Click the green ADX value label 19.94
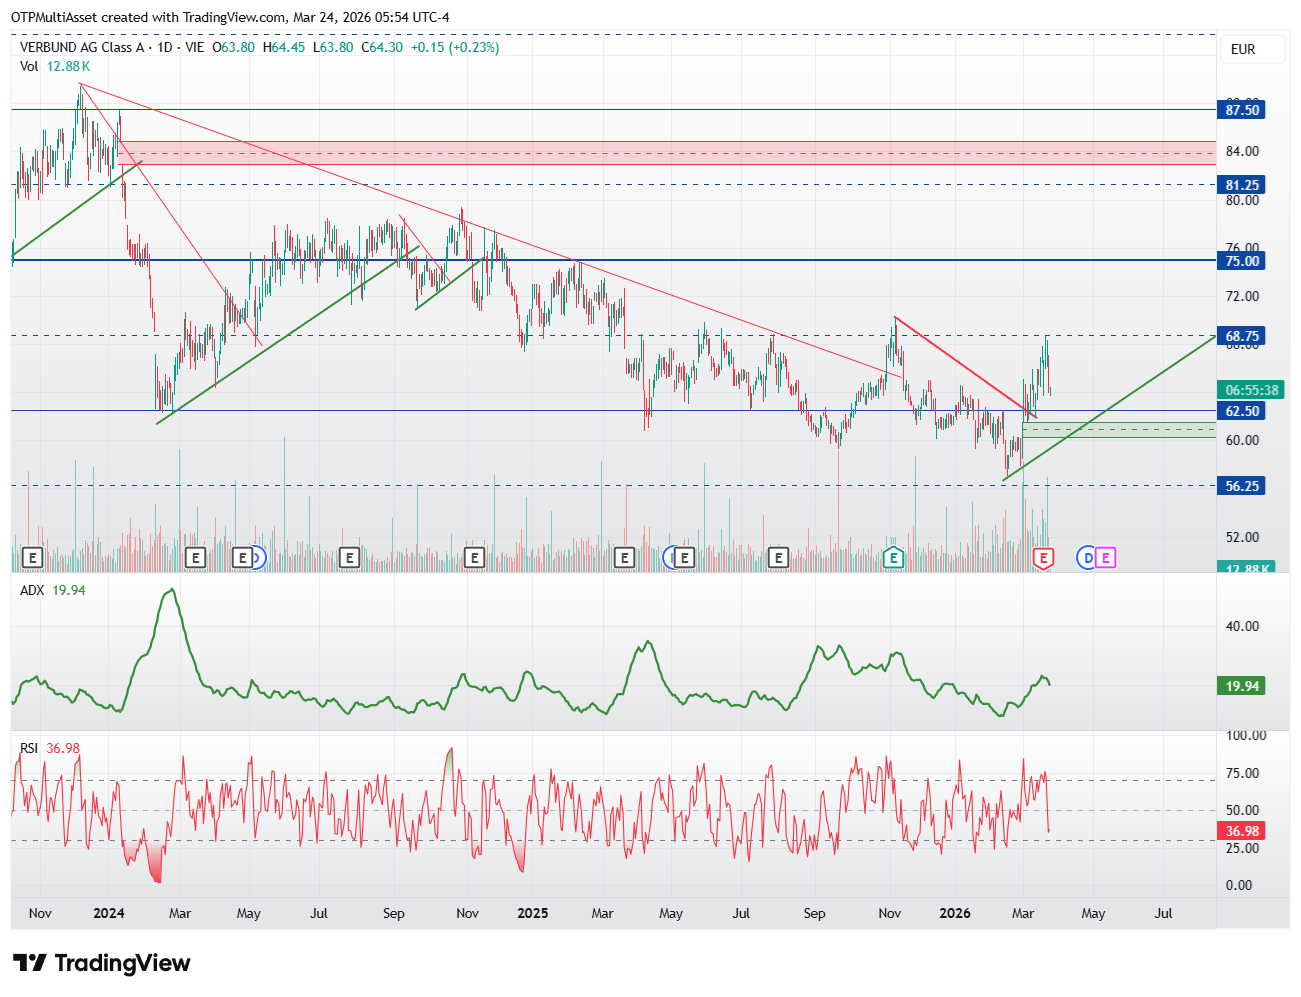This screenshot has height=997, width=1301. click(1242, 686)
